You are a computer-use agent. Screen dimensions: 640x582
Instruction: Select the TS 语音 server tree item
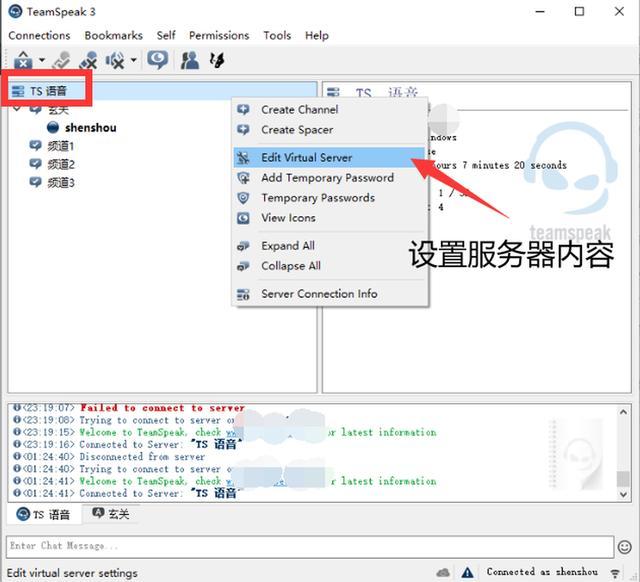tap(162, 91)
